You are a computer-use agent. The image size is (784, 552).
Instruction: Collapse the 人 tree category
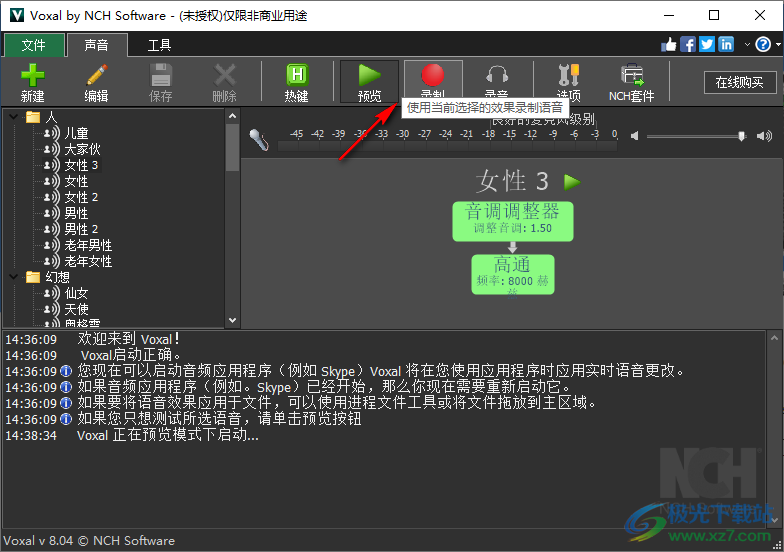(x=14, y=118)
